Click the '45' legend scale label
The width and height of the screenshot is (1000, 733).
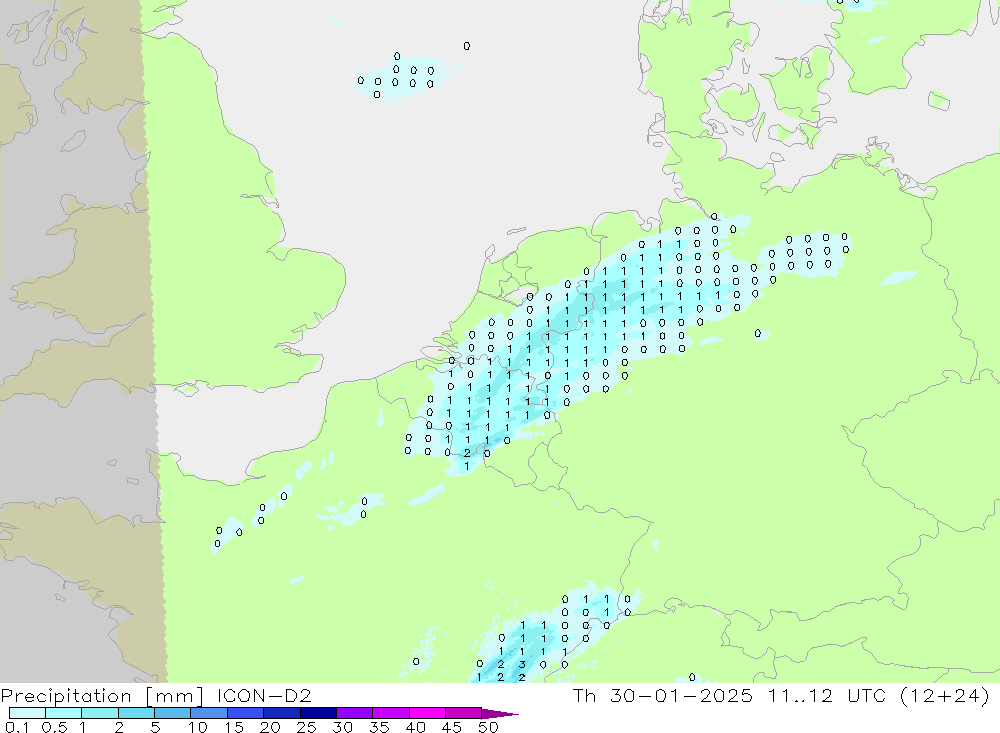(452, 727)
